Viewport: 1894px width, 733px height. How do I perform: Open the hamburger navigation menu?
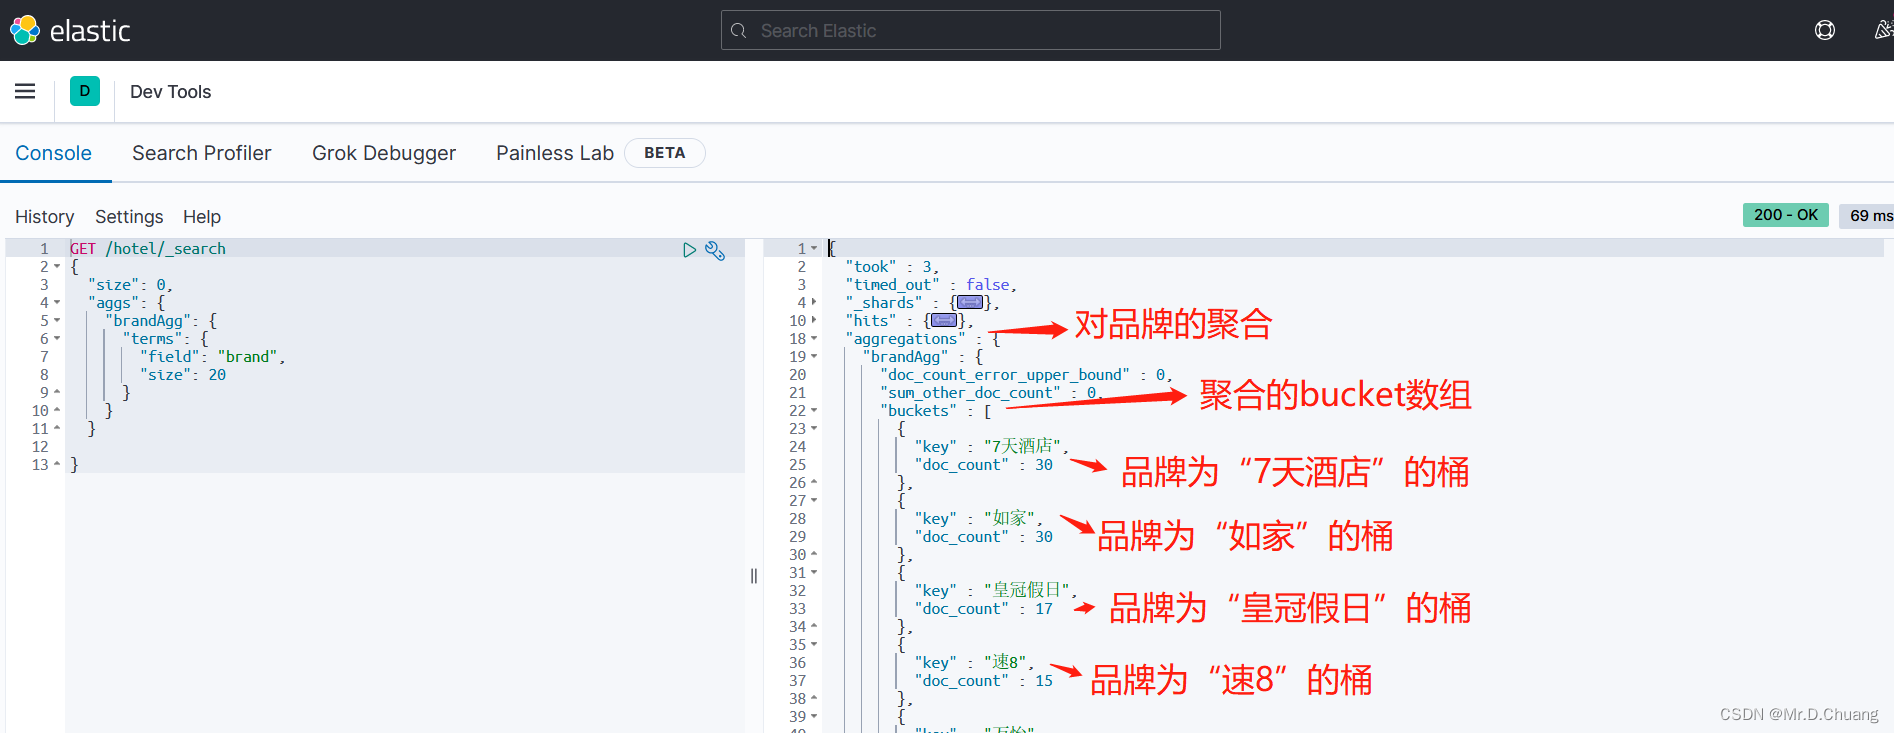click(25, 91)
